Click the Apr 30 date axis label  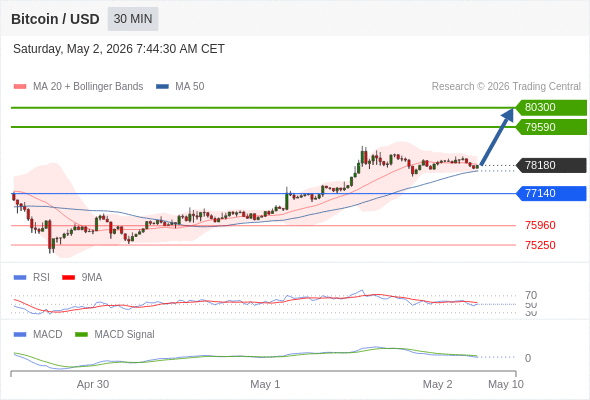tap(93, 384)
